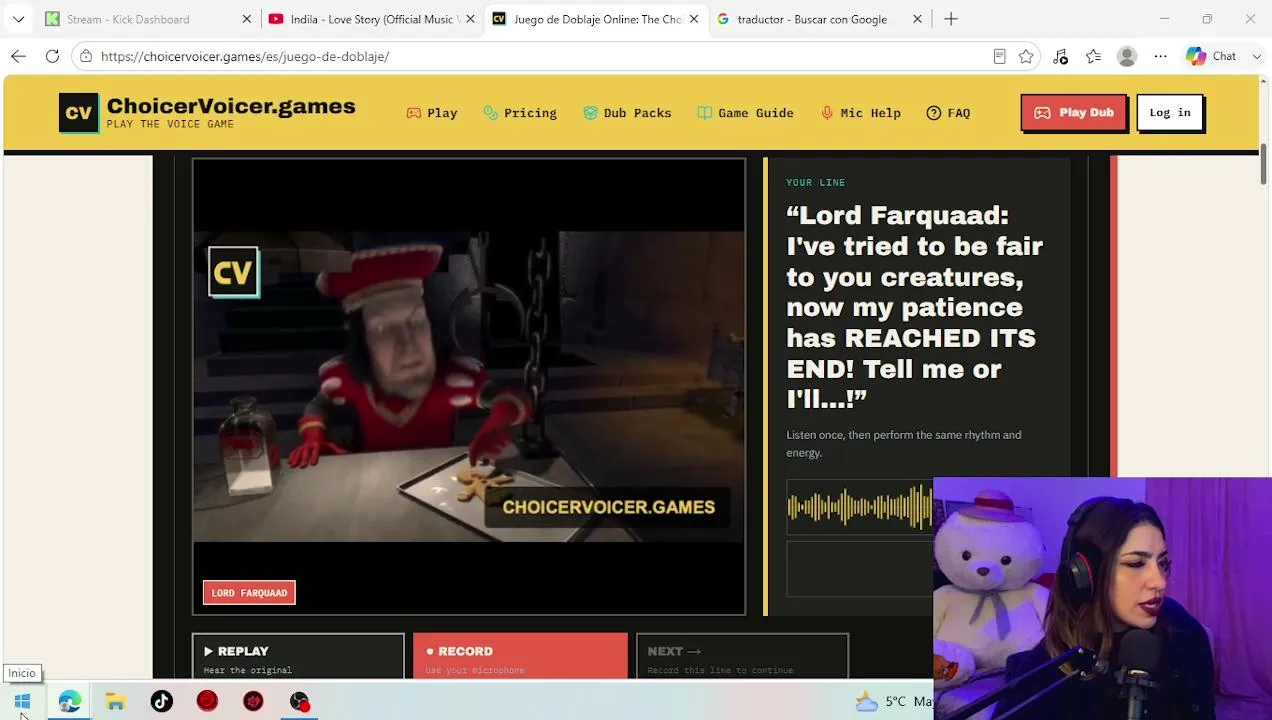Click the Dub Packs box icon
Image resolution: width=1272 pixels, height=720 pixels.
point(590,113)
